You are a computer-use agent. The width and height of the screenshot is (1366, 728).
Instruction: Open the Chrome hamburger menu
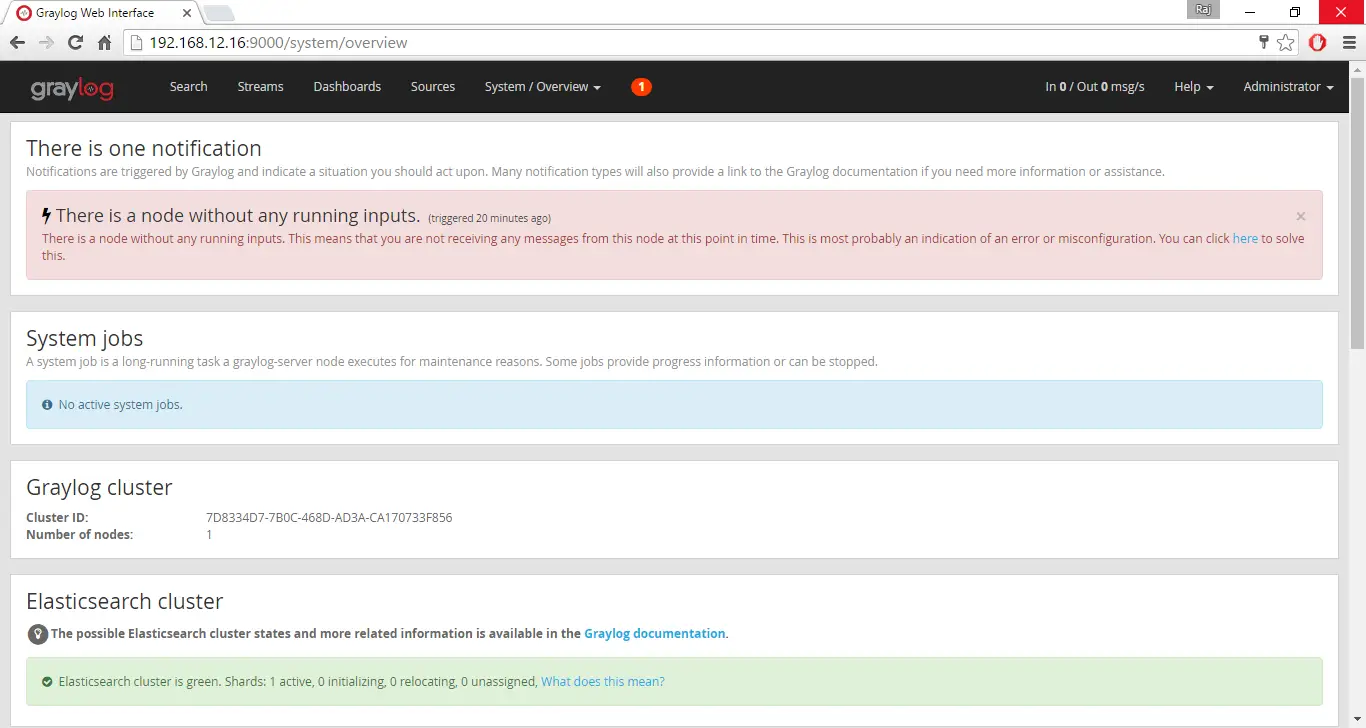coord(1349,43)
